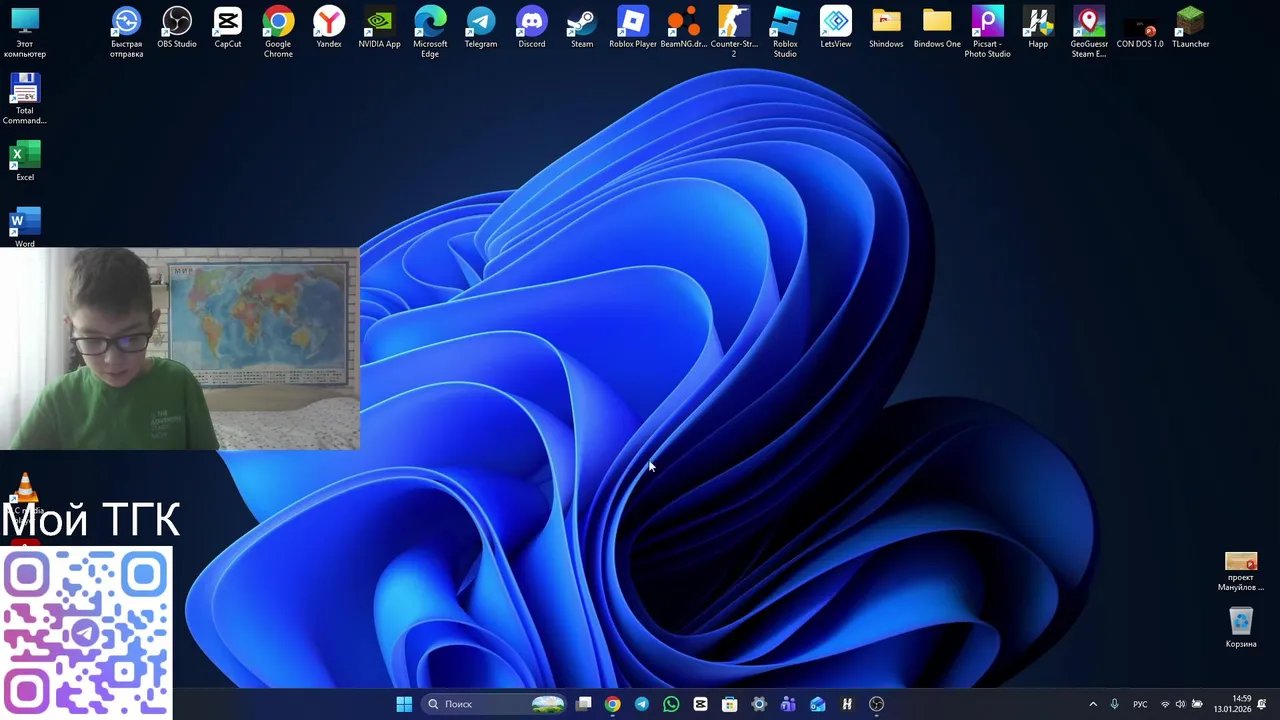Open Steam desktop shortcut
This screenshot has width=1280, height=720.
click(x=582, y=28)
